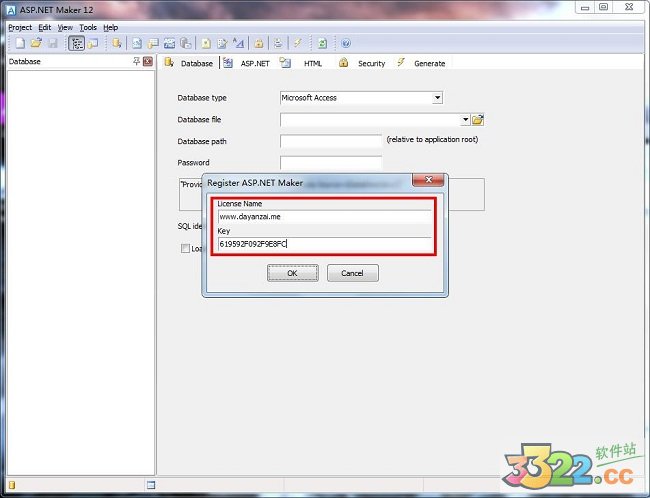
Task: Click the page-with-pencil edit toolbar icon
Action: pos(222,43)
